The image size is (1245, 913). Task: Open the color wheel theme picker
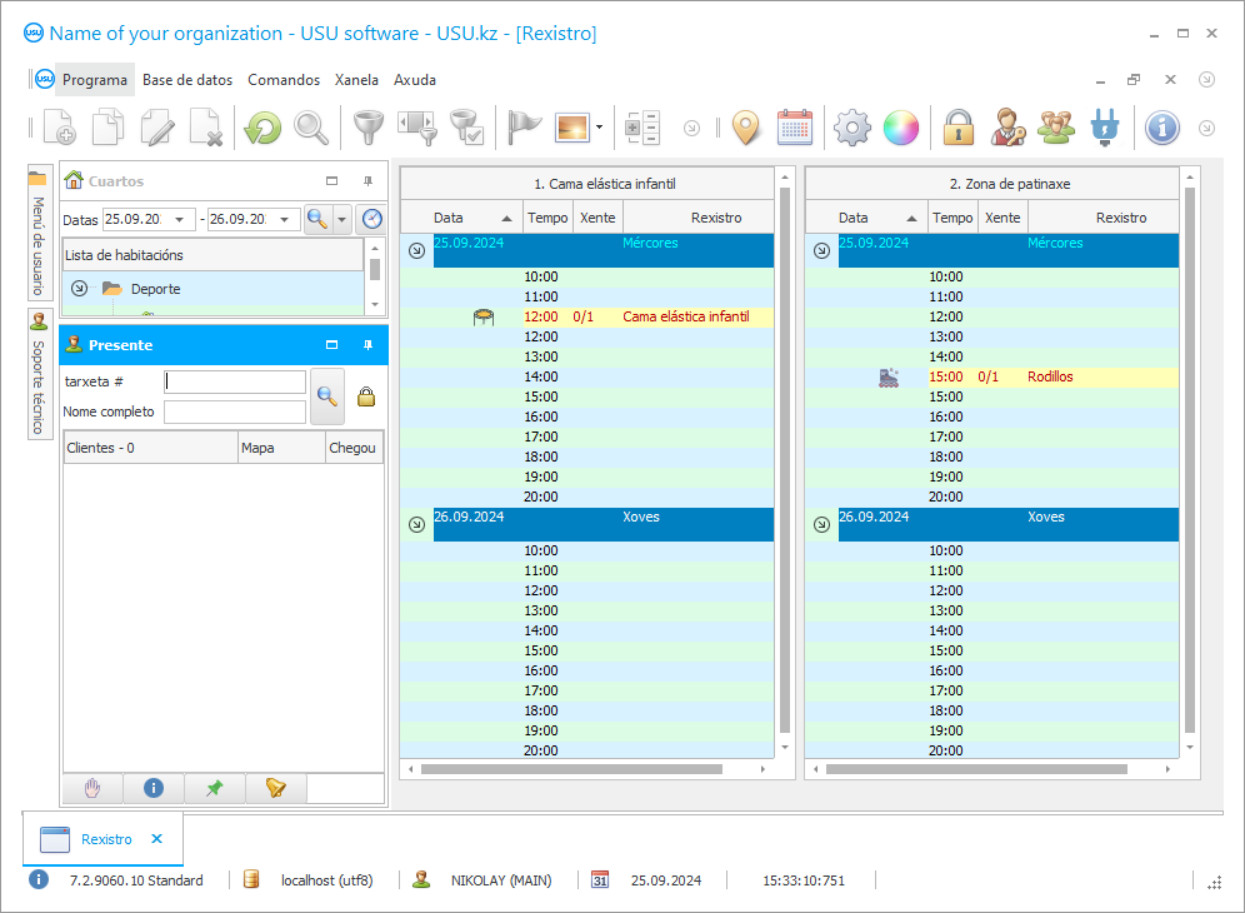(900, 128)
